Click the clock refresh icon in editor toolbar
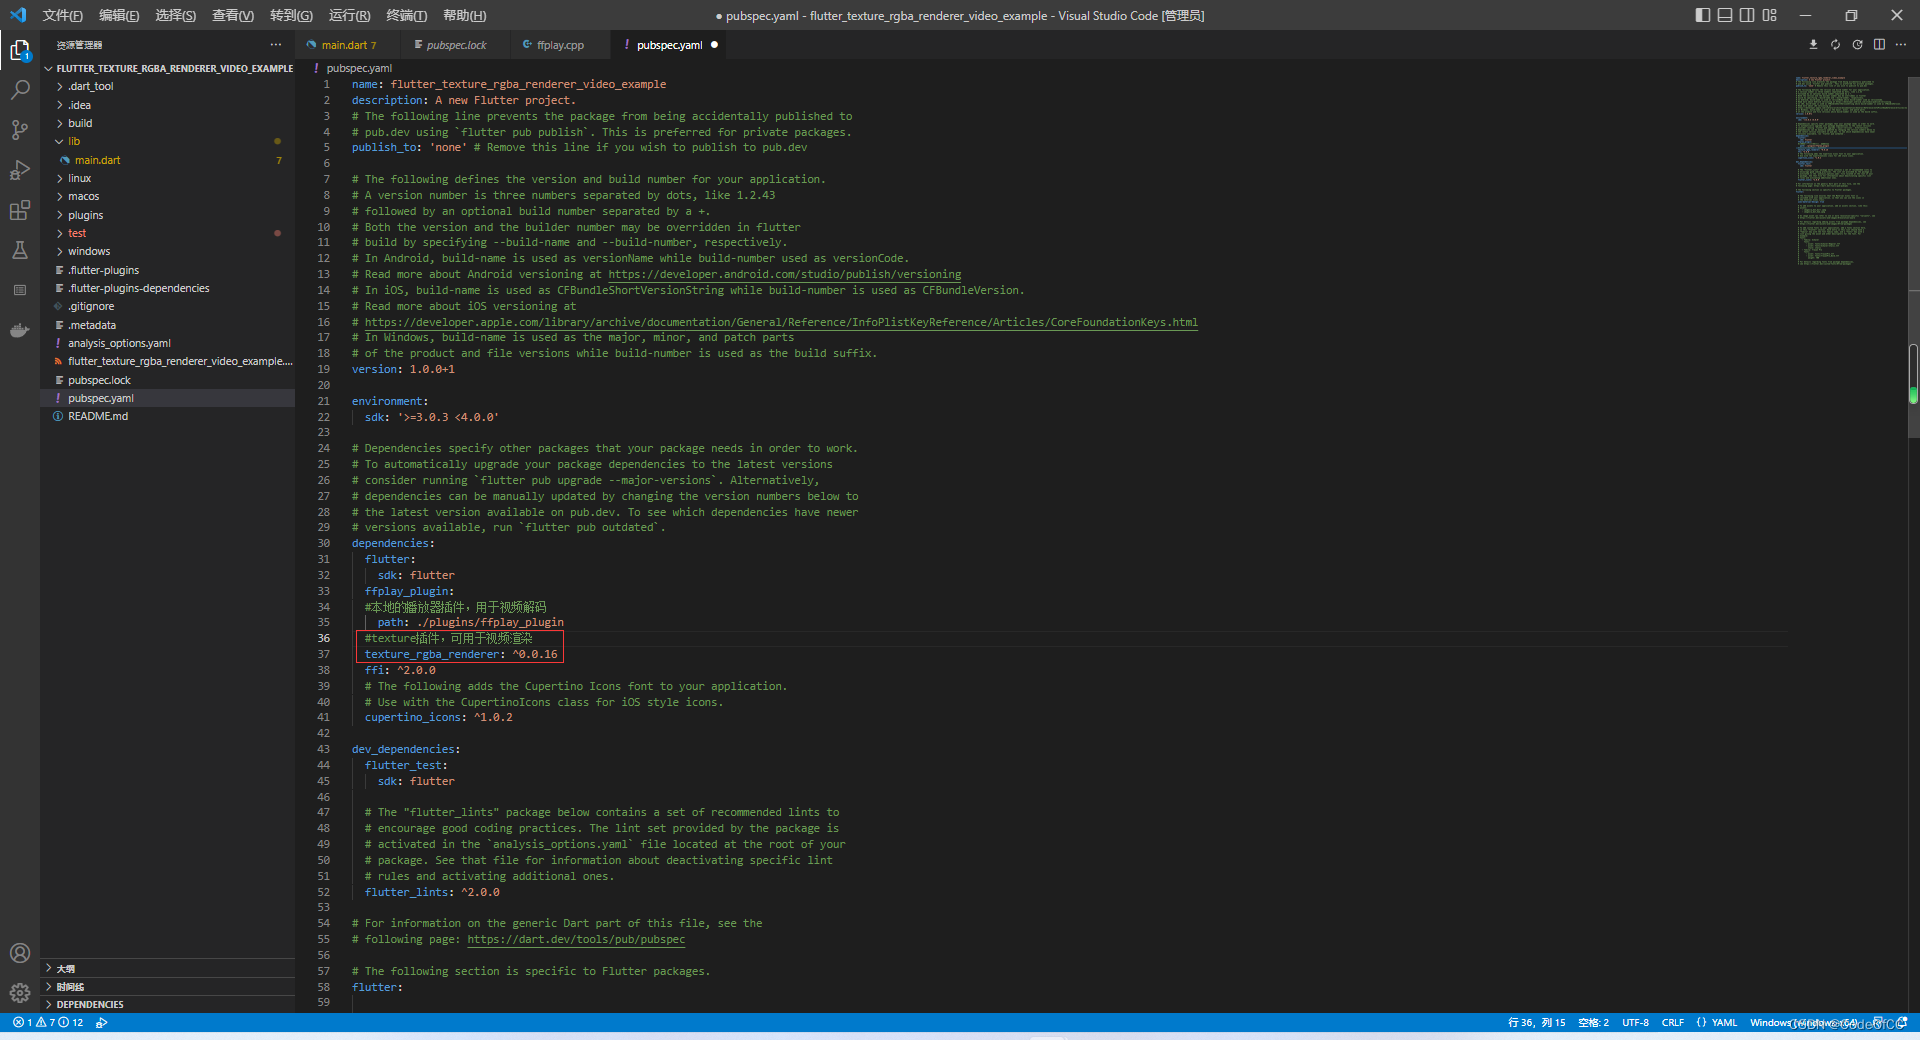 [x=1857, y=45]
